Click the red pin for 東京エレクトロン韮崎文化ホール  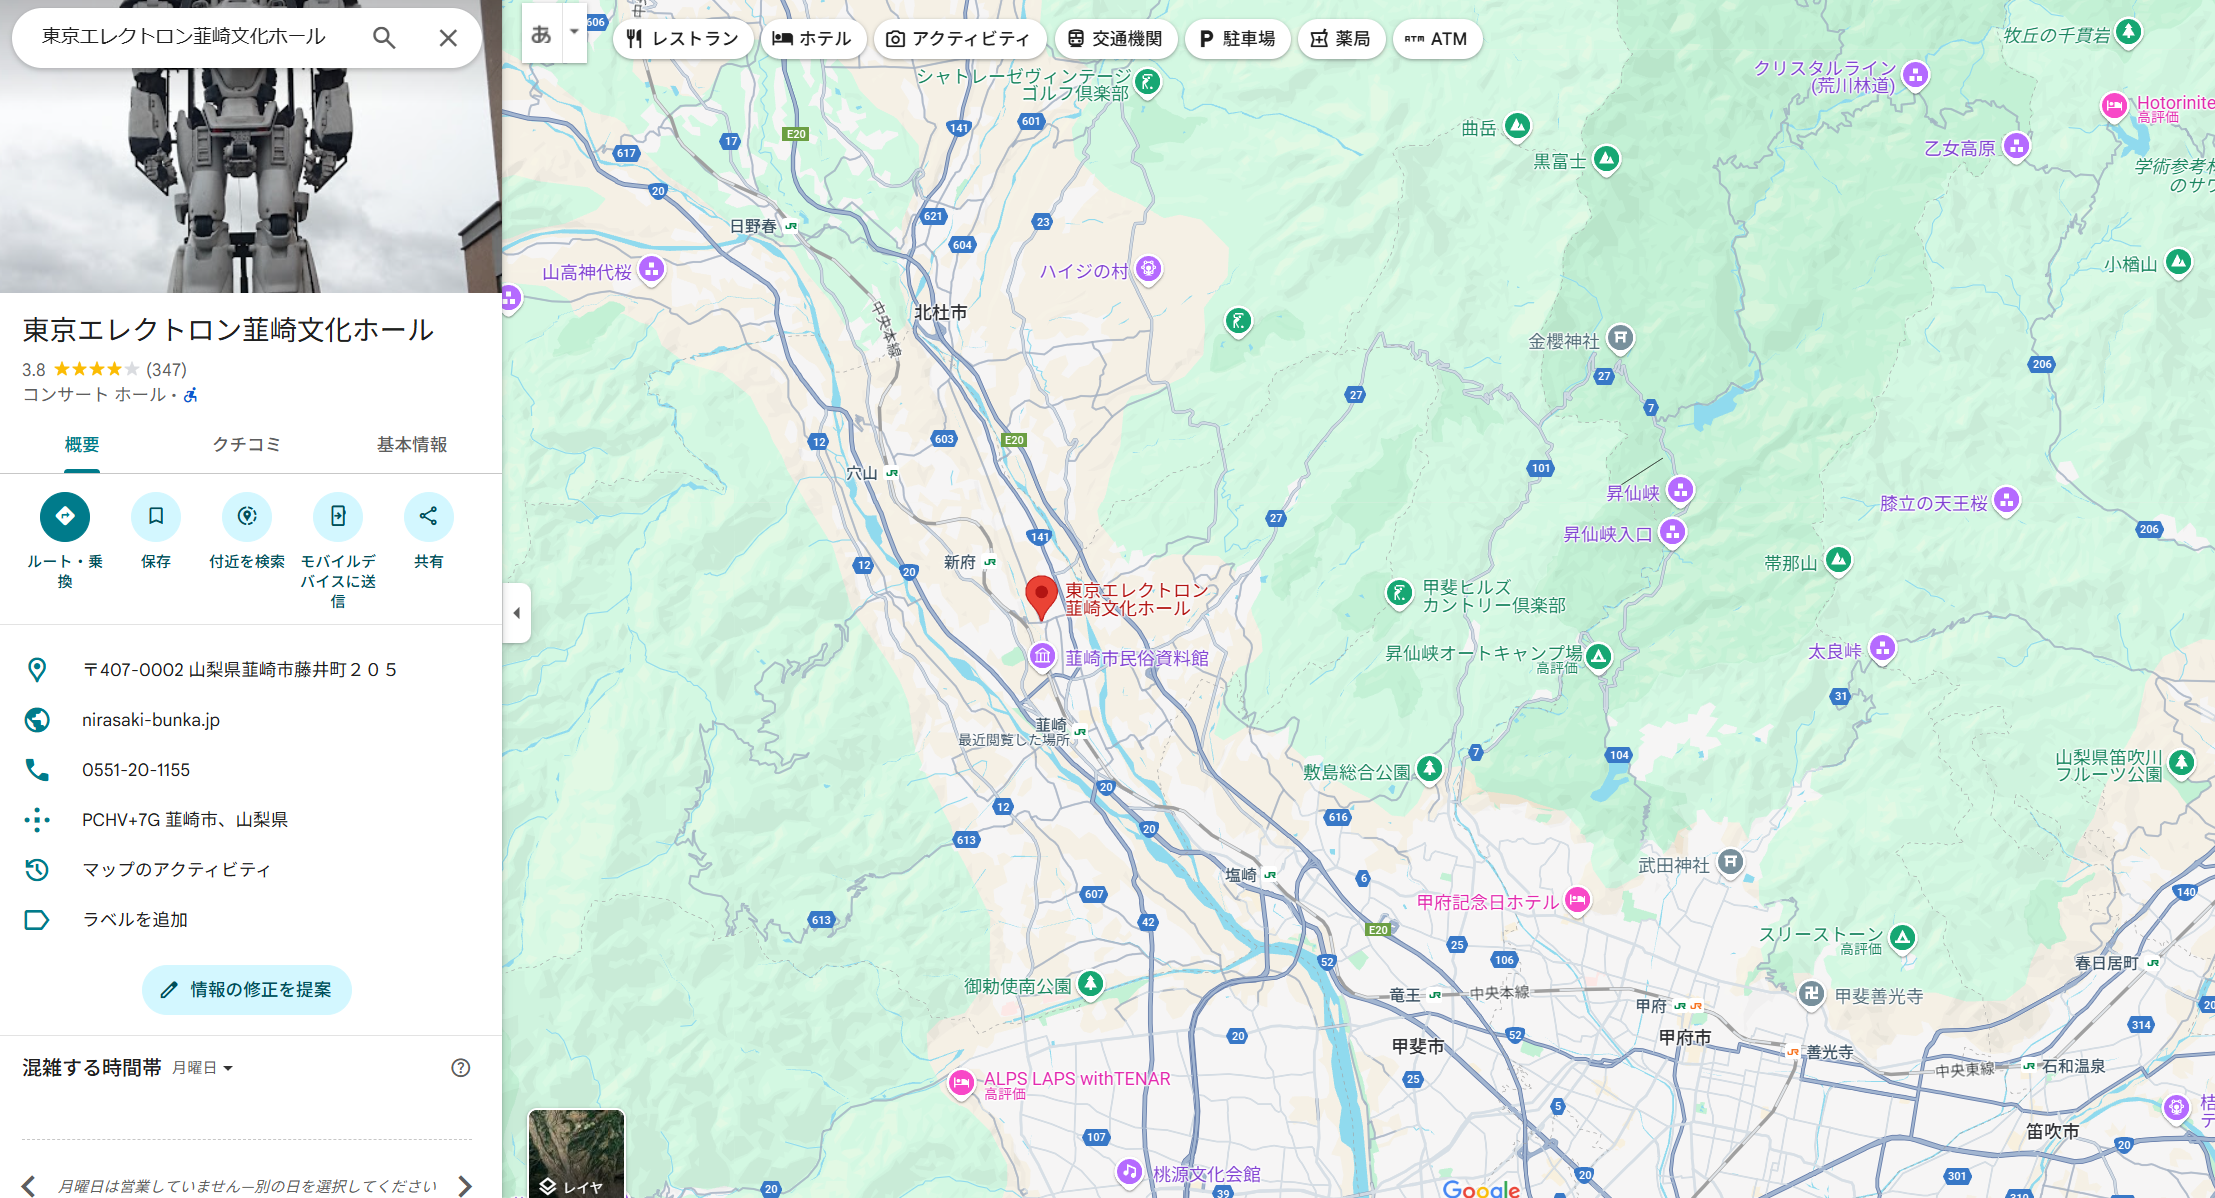click(x=1041, y=597)
